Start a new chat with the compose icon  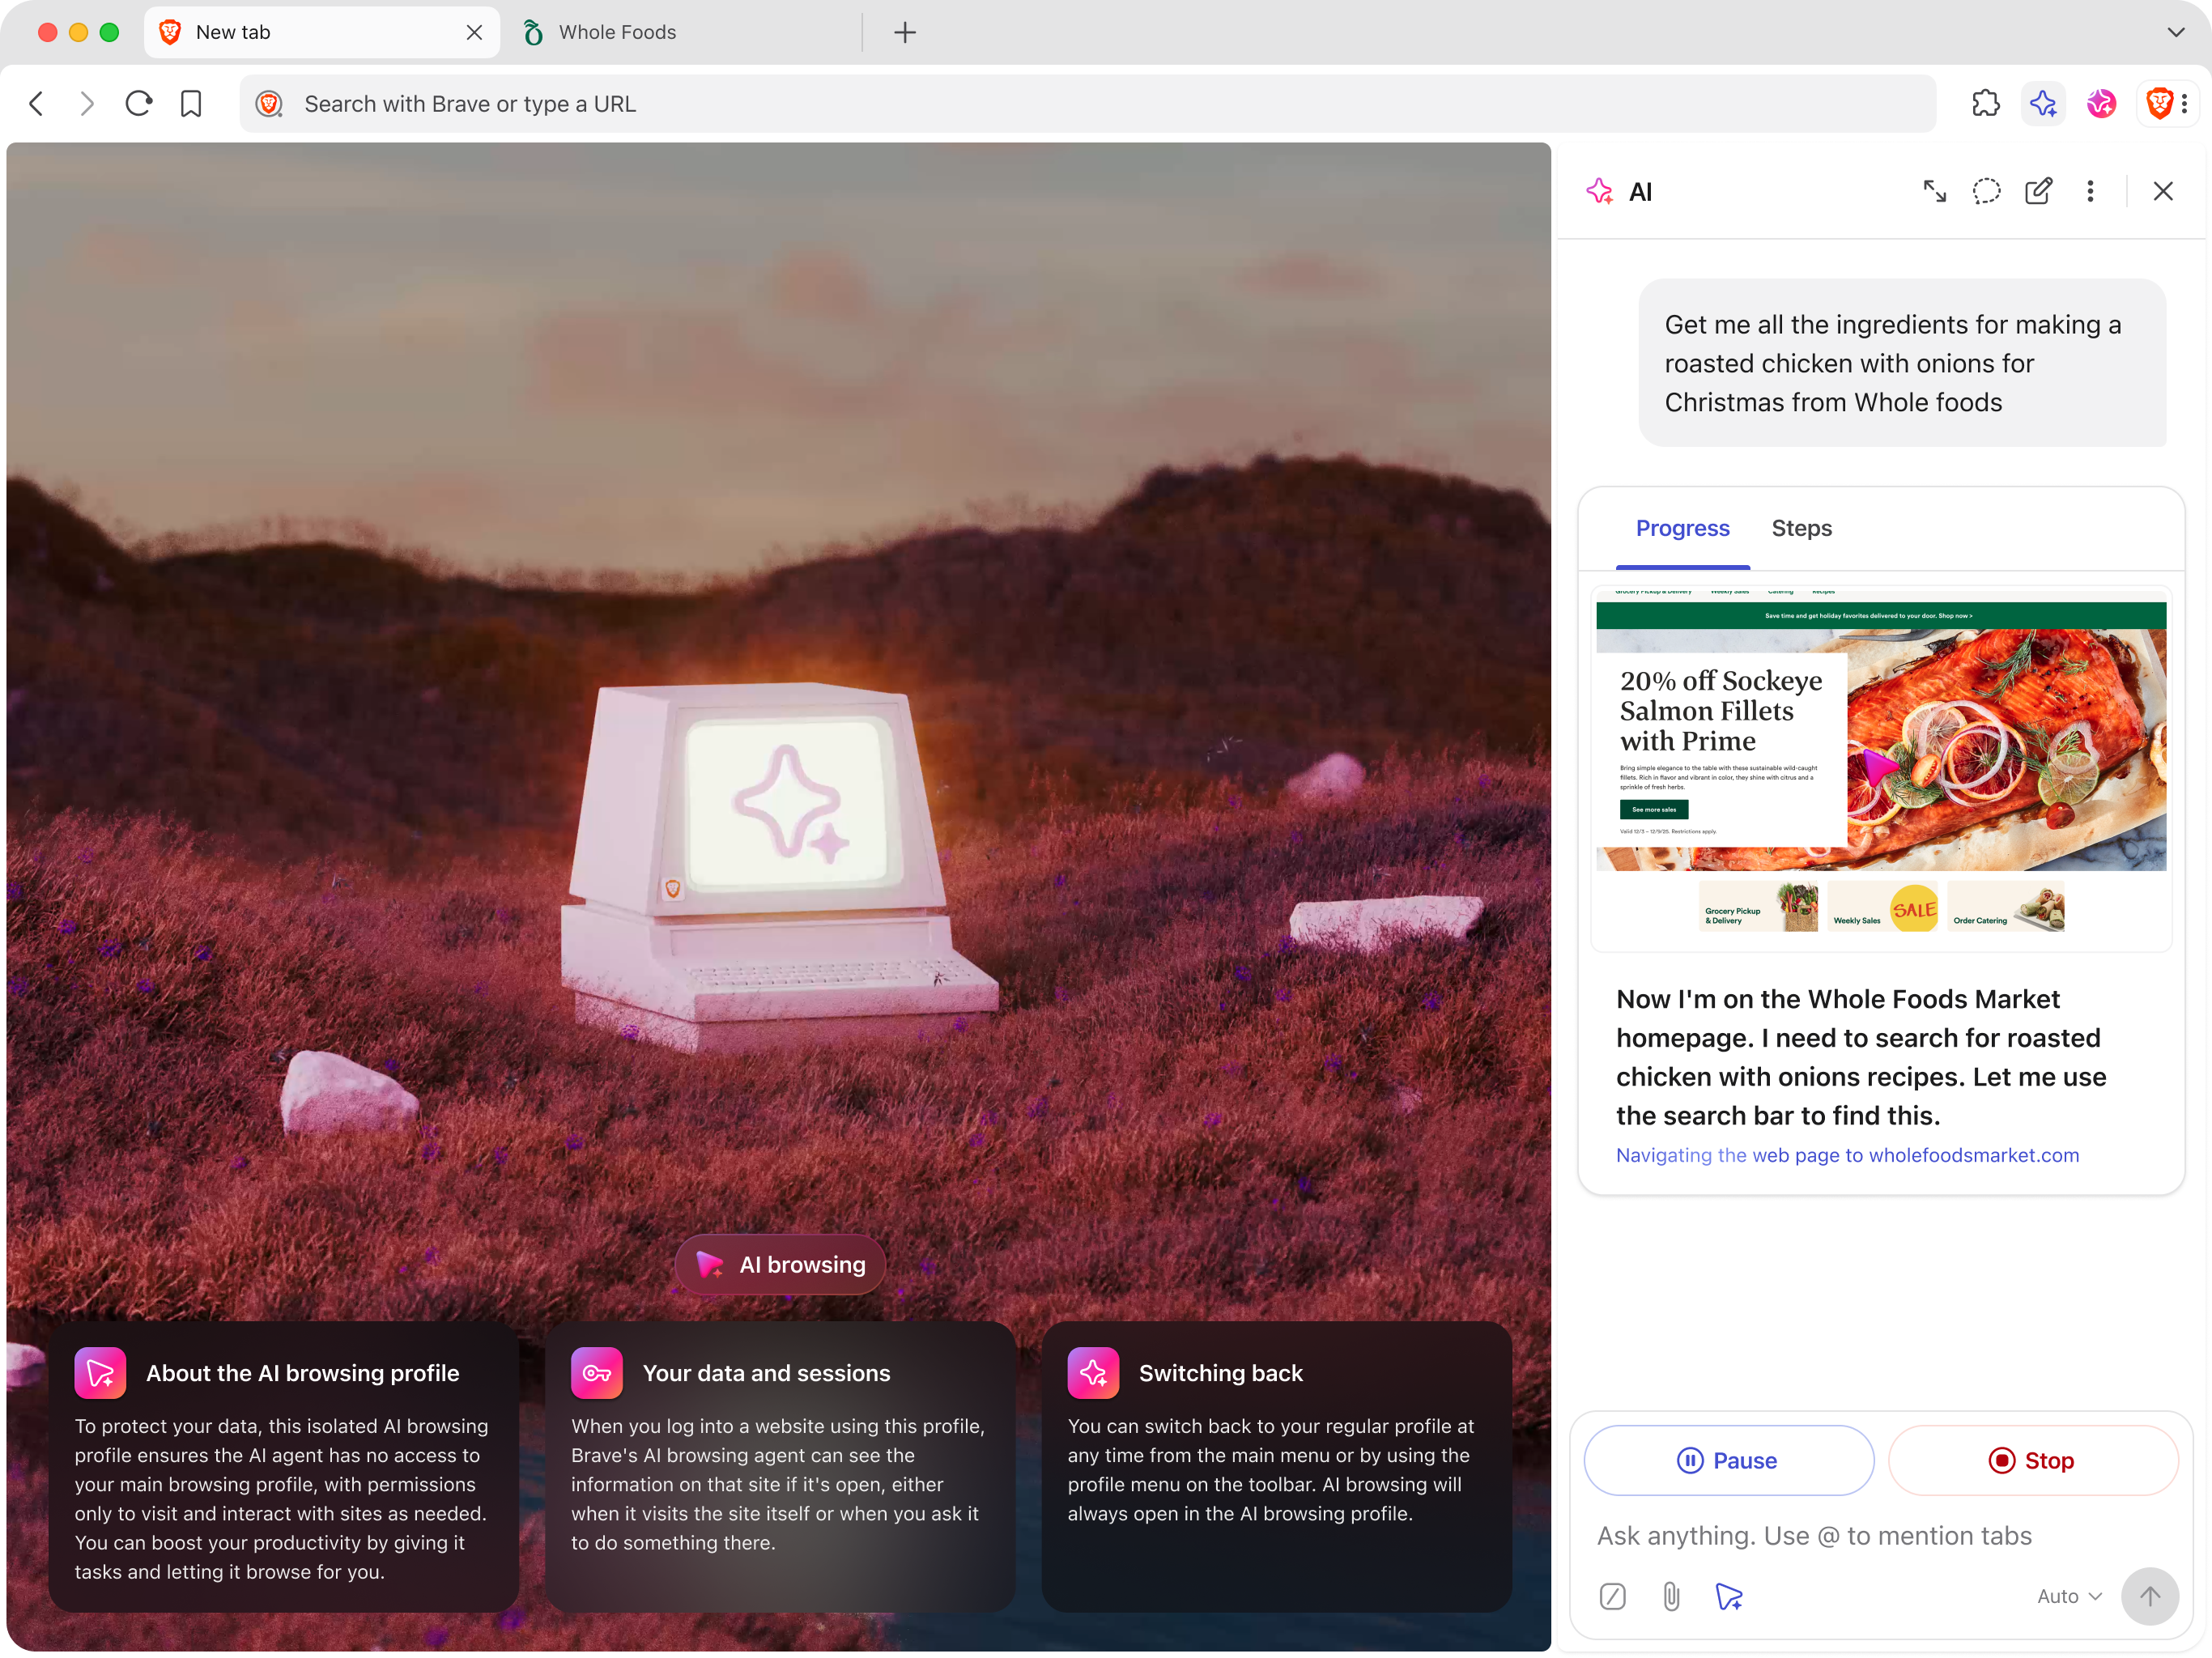click(2038, 191)
